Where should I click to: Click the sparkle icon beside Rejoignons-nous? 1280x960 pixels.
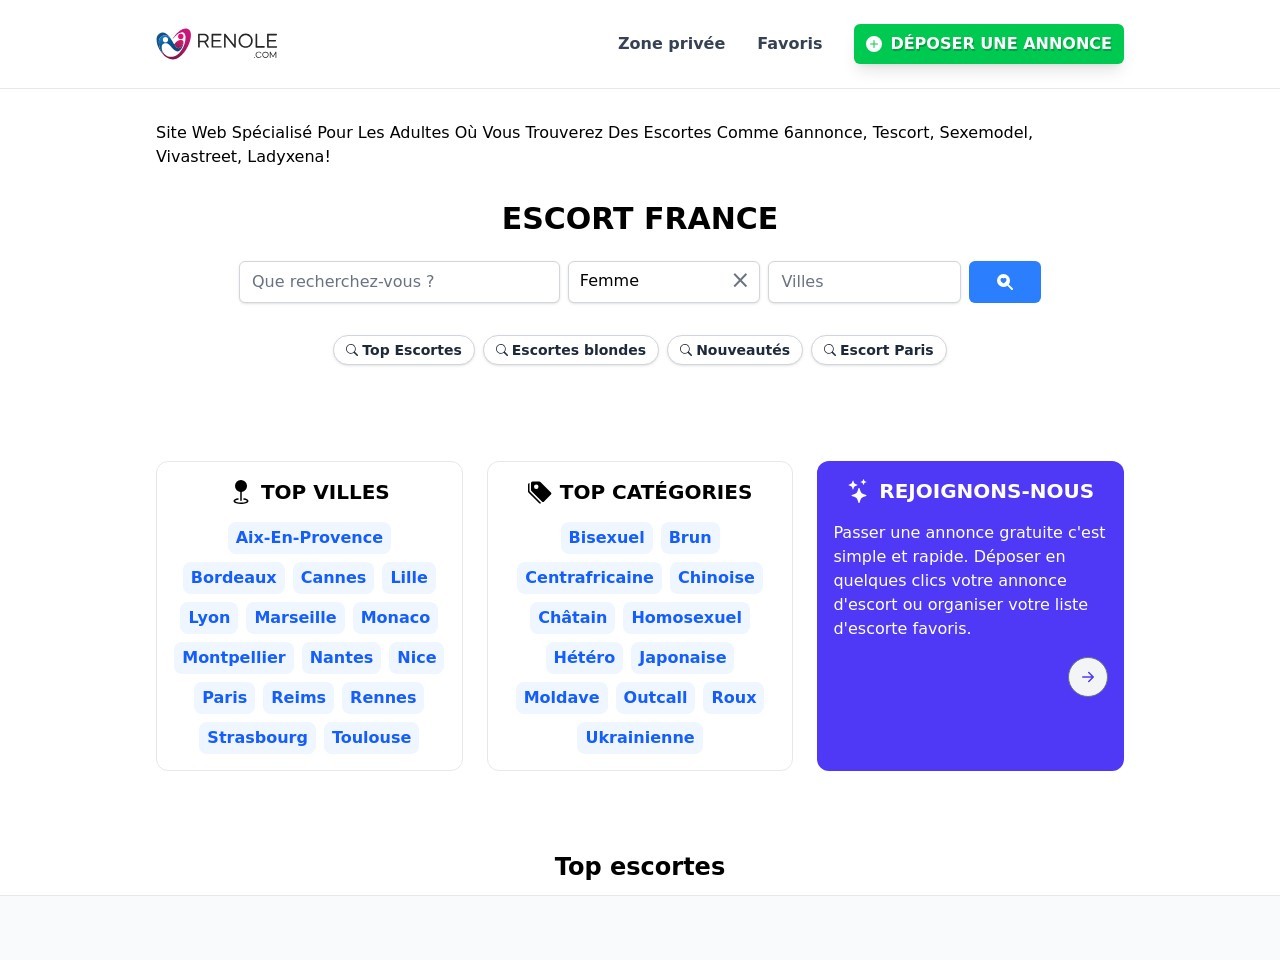click(x=858, y=491)
